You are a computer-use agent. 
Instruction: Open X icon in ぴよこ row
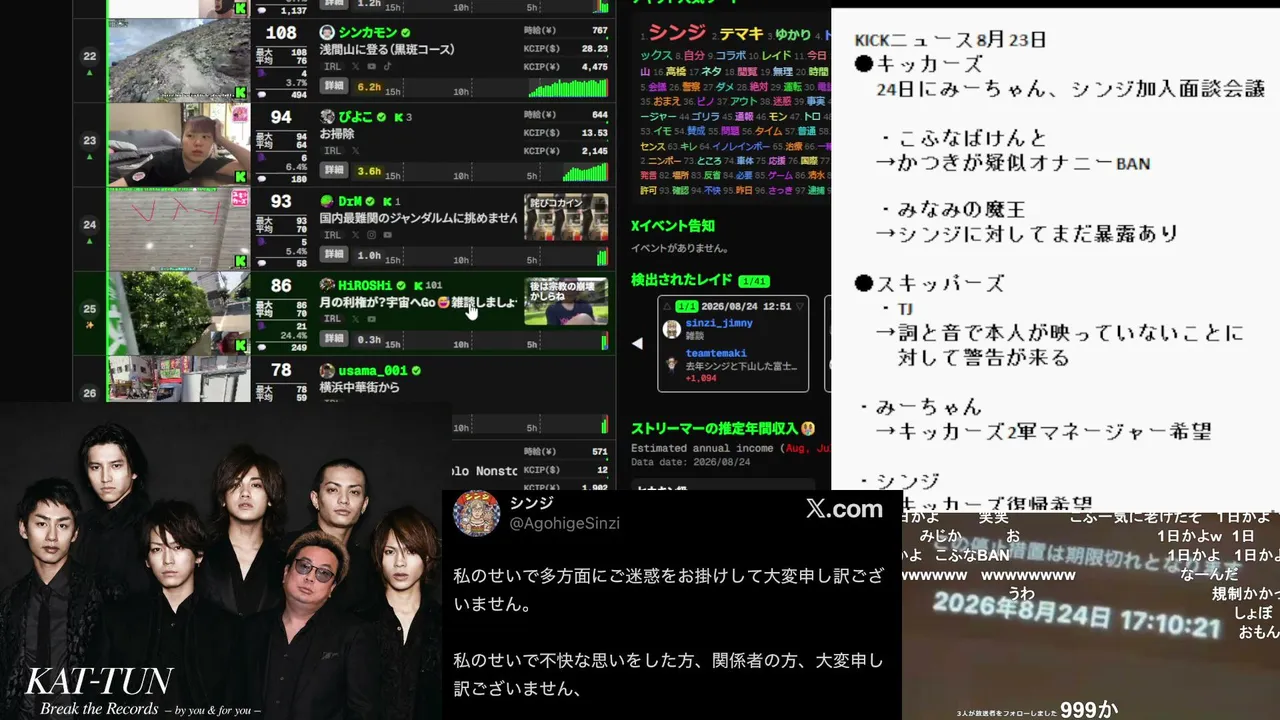pos(356,150)
